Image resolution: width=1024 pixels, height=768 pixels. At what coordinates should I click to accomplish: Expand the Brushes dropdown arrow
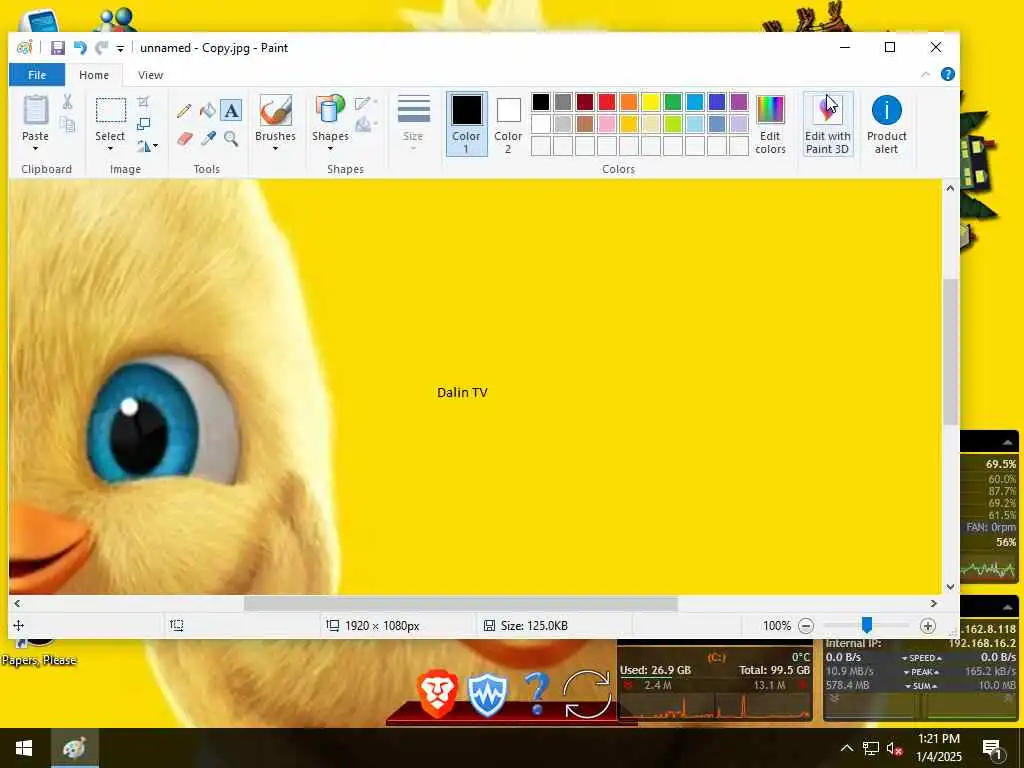pos(276,149)
